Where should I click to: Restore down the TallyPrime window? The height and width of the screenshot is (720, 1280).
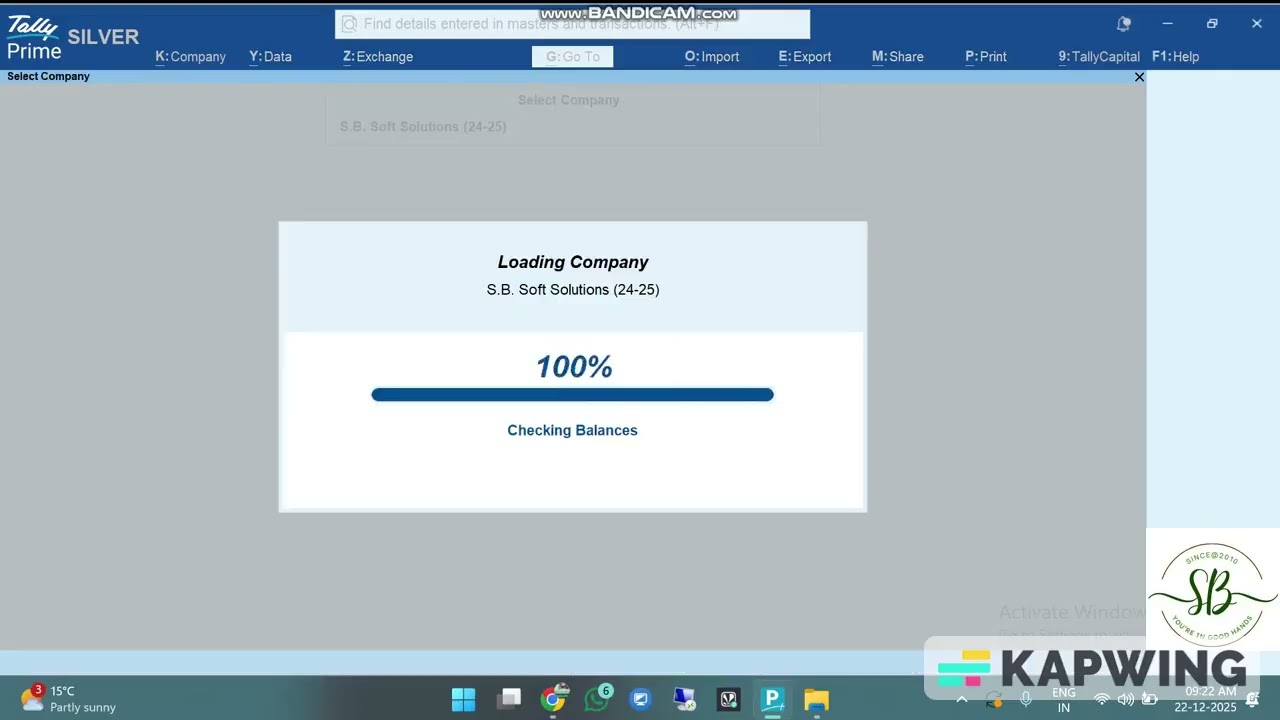(1212, 24)
